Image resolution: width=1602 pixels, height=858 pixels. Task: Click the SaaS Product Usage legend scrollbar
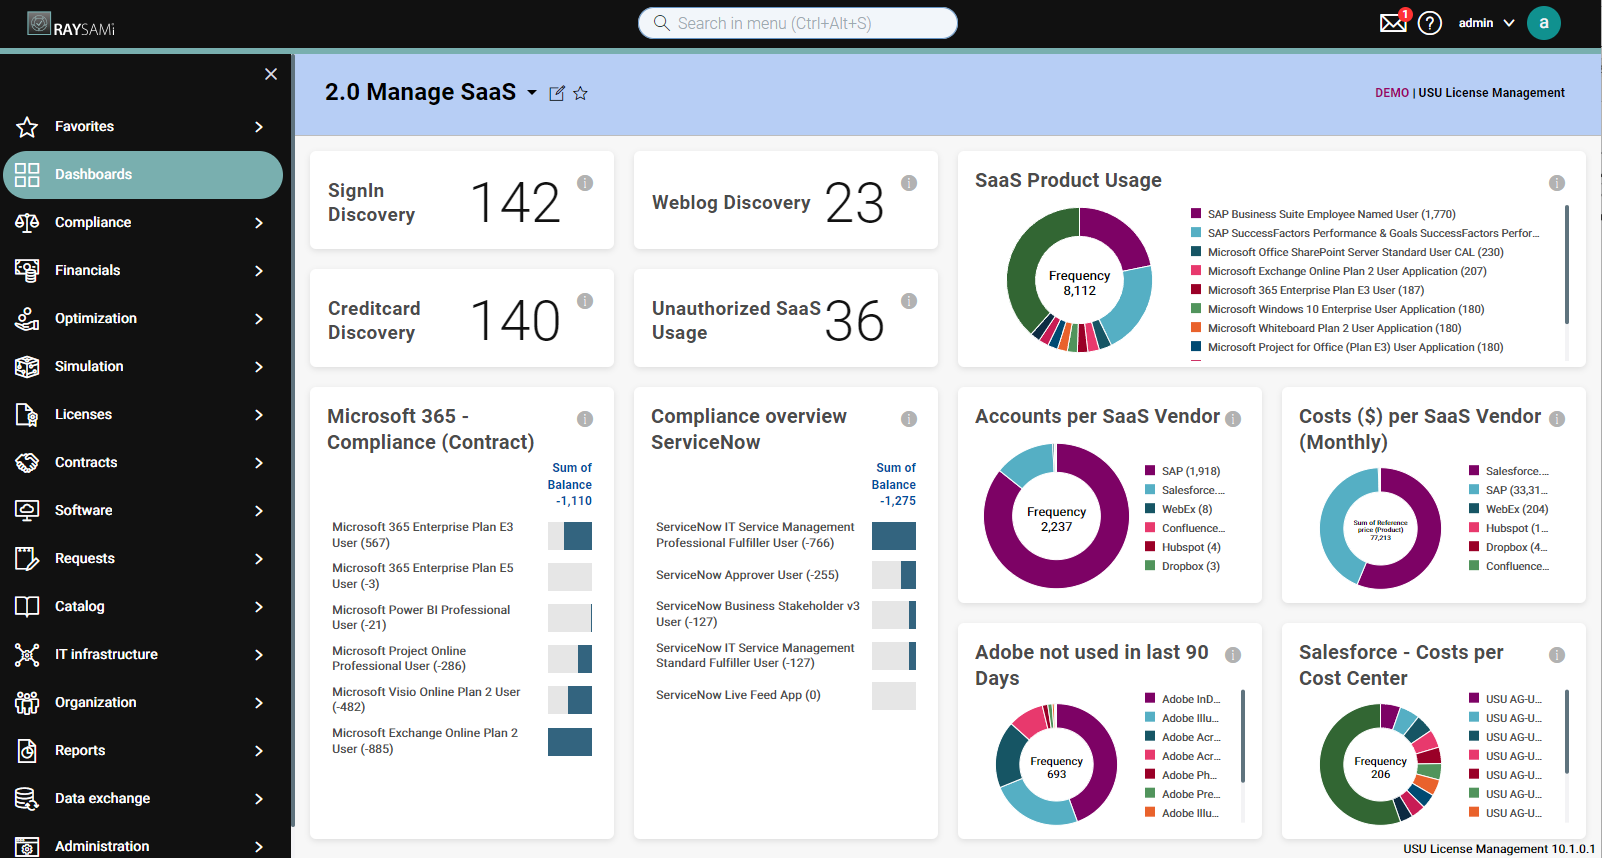click(x=1567, y=264)
